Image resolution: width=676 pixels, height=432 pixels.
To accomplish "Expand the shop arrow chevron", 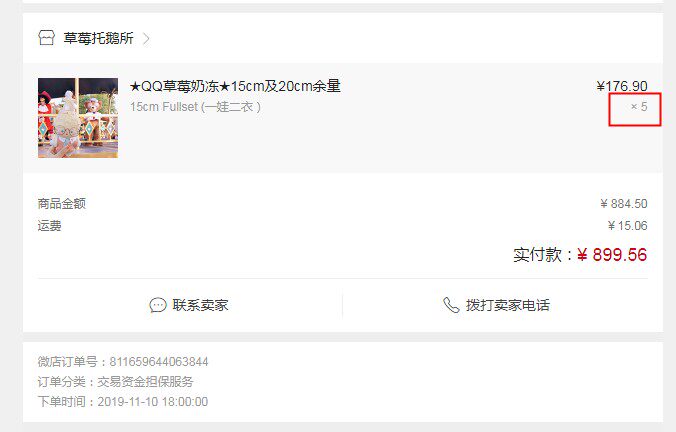I will (x=146, y=39).
